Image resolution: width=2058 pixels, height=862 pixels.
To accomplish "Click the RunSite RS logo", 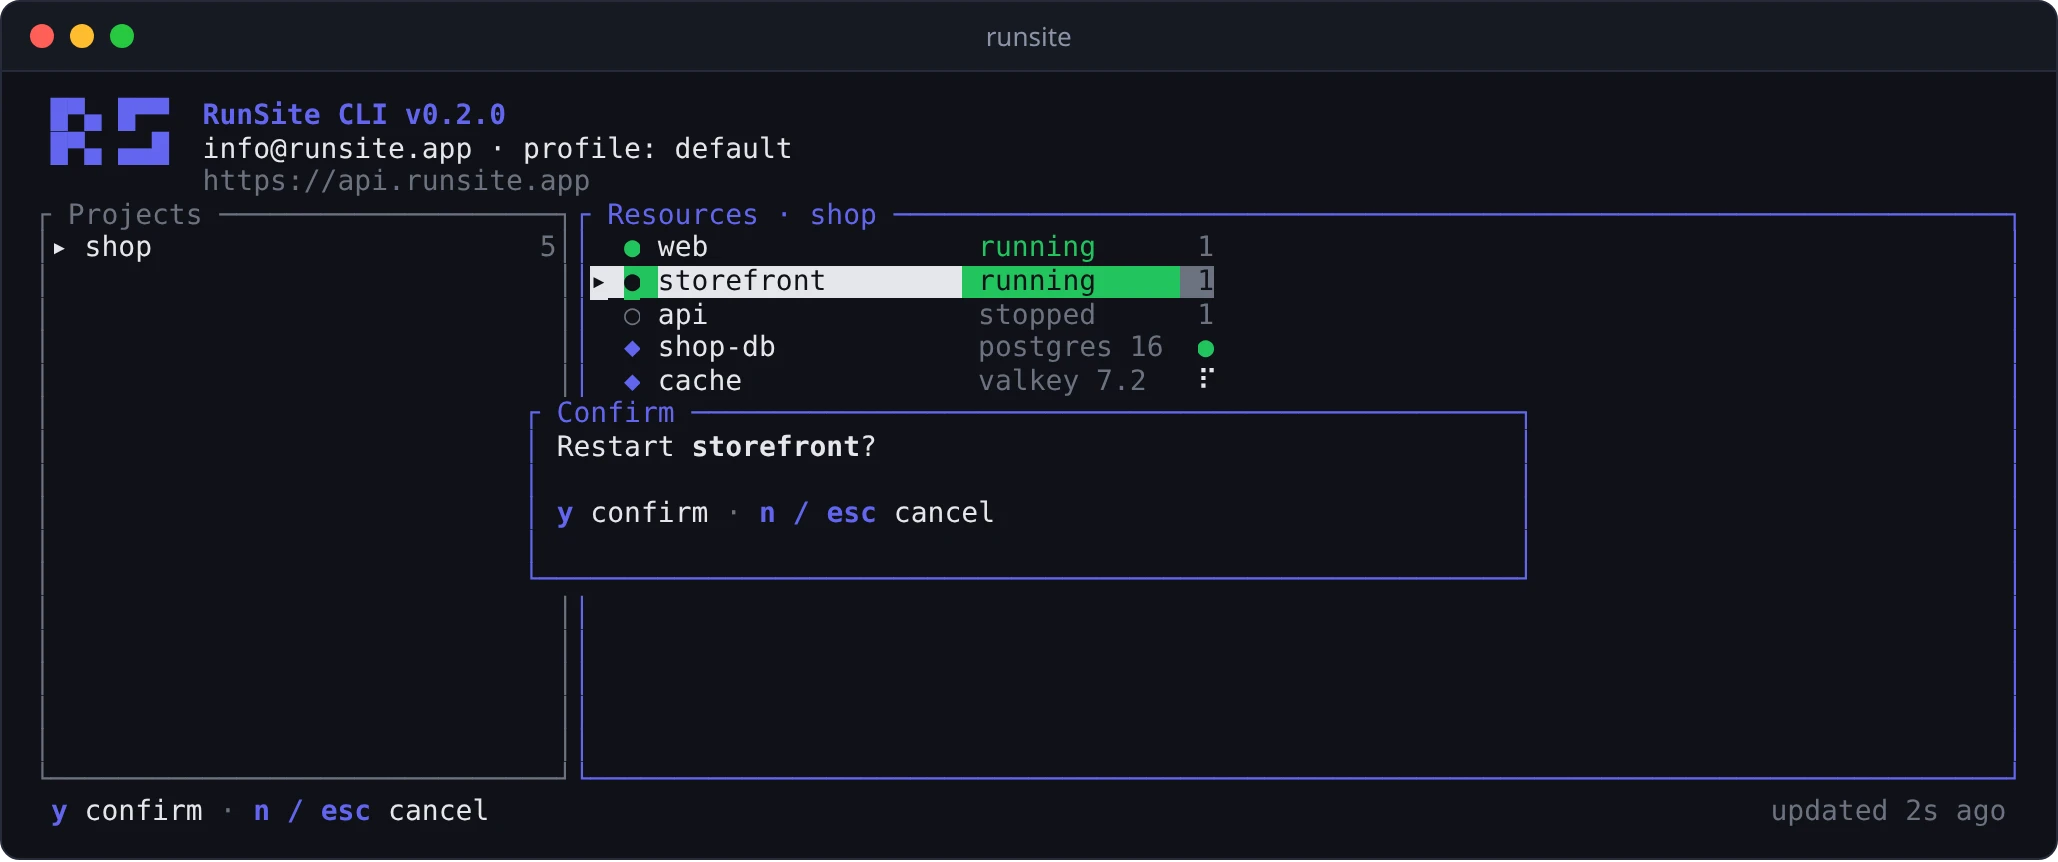I will pos(110,131).
